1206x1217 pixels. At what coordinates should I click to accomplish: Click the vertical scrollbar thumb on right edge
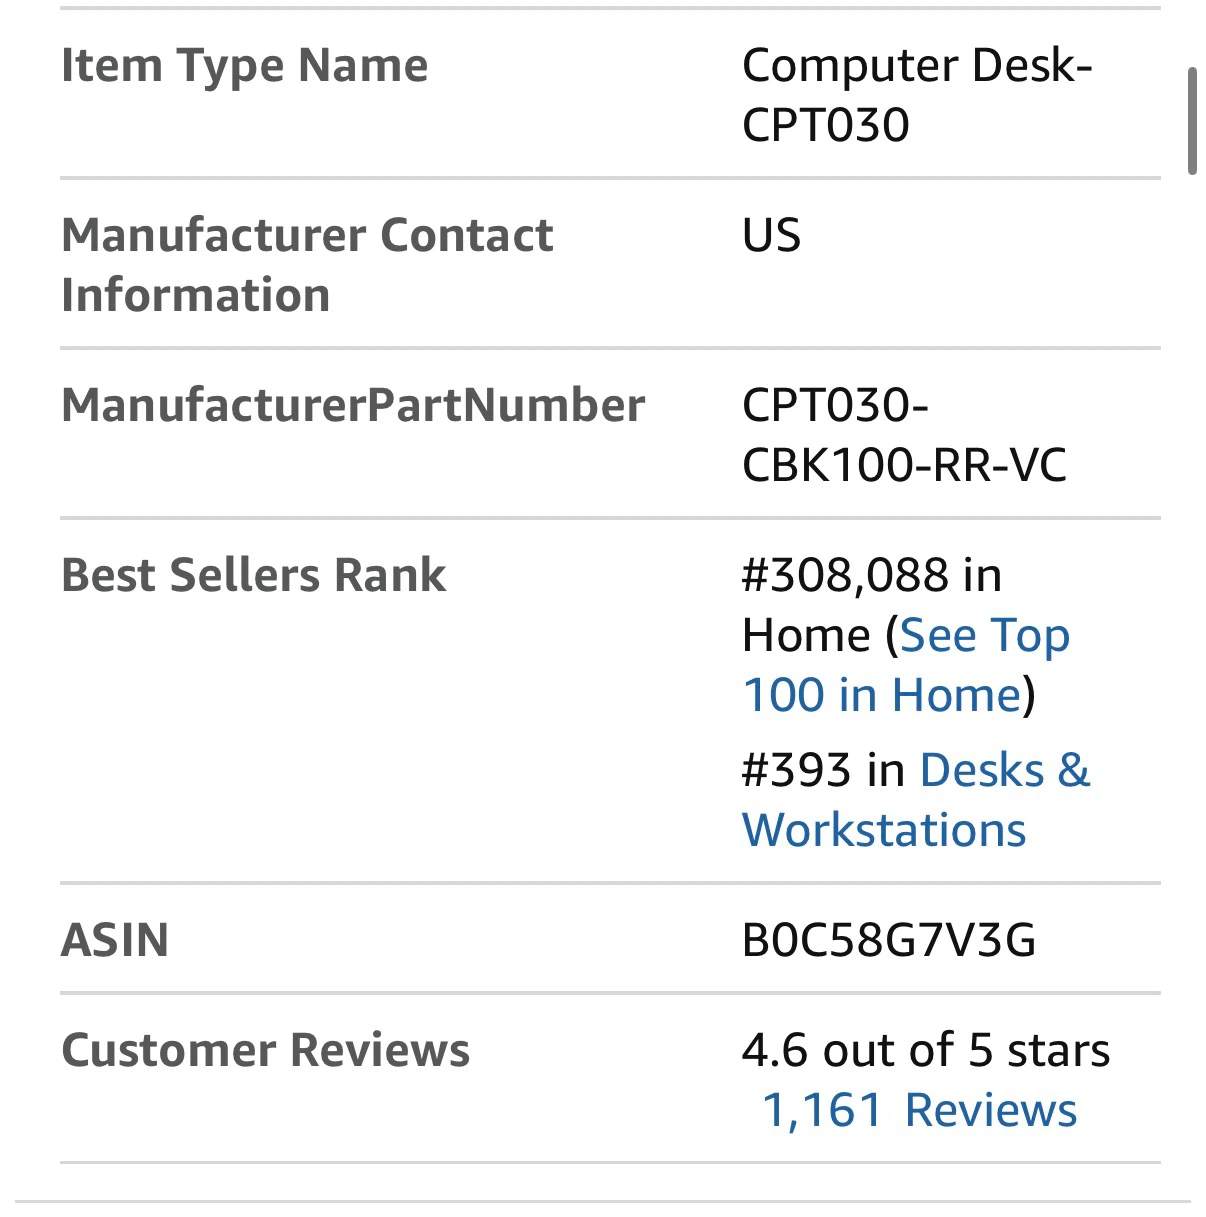point(1192,121)
